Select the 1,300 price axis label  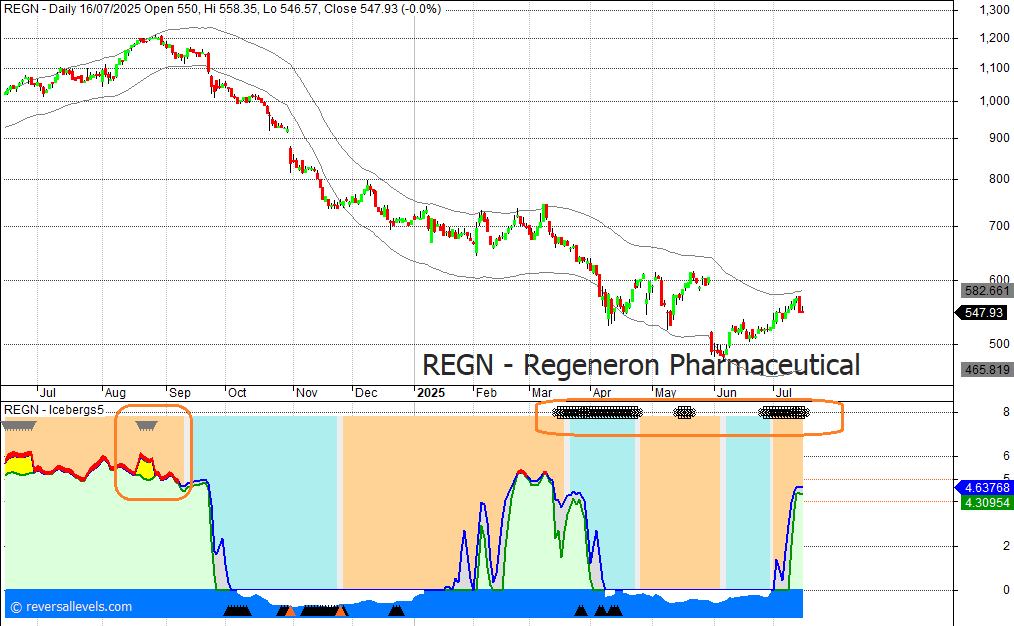click(994, 10)
